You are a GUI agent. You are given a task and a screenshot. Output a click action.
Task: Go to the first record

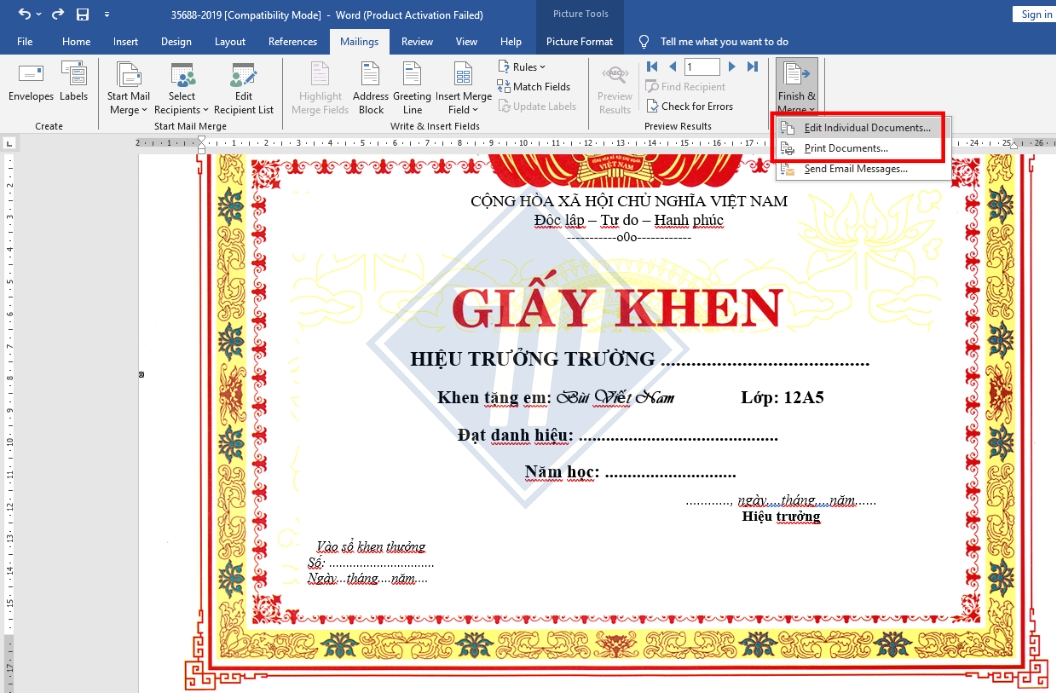[652, 66]
